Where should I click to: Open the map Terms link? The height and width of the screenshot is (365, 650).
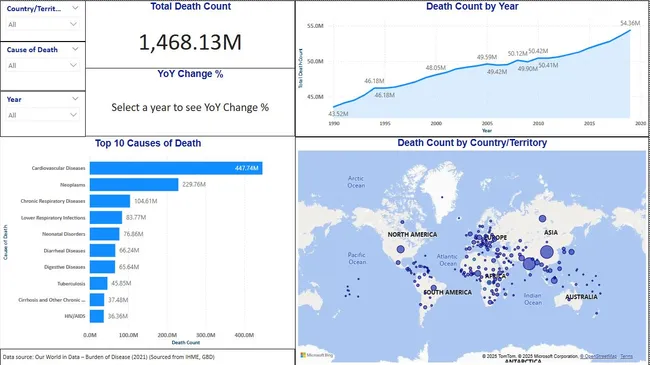click(x=626, y=356)
